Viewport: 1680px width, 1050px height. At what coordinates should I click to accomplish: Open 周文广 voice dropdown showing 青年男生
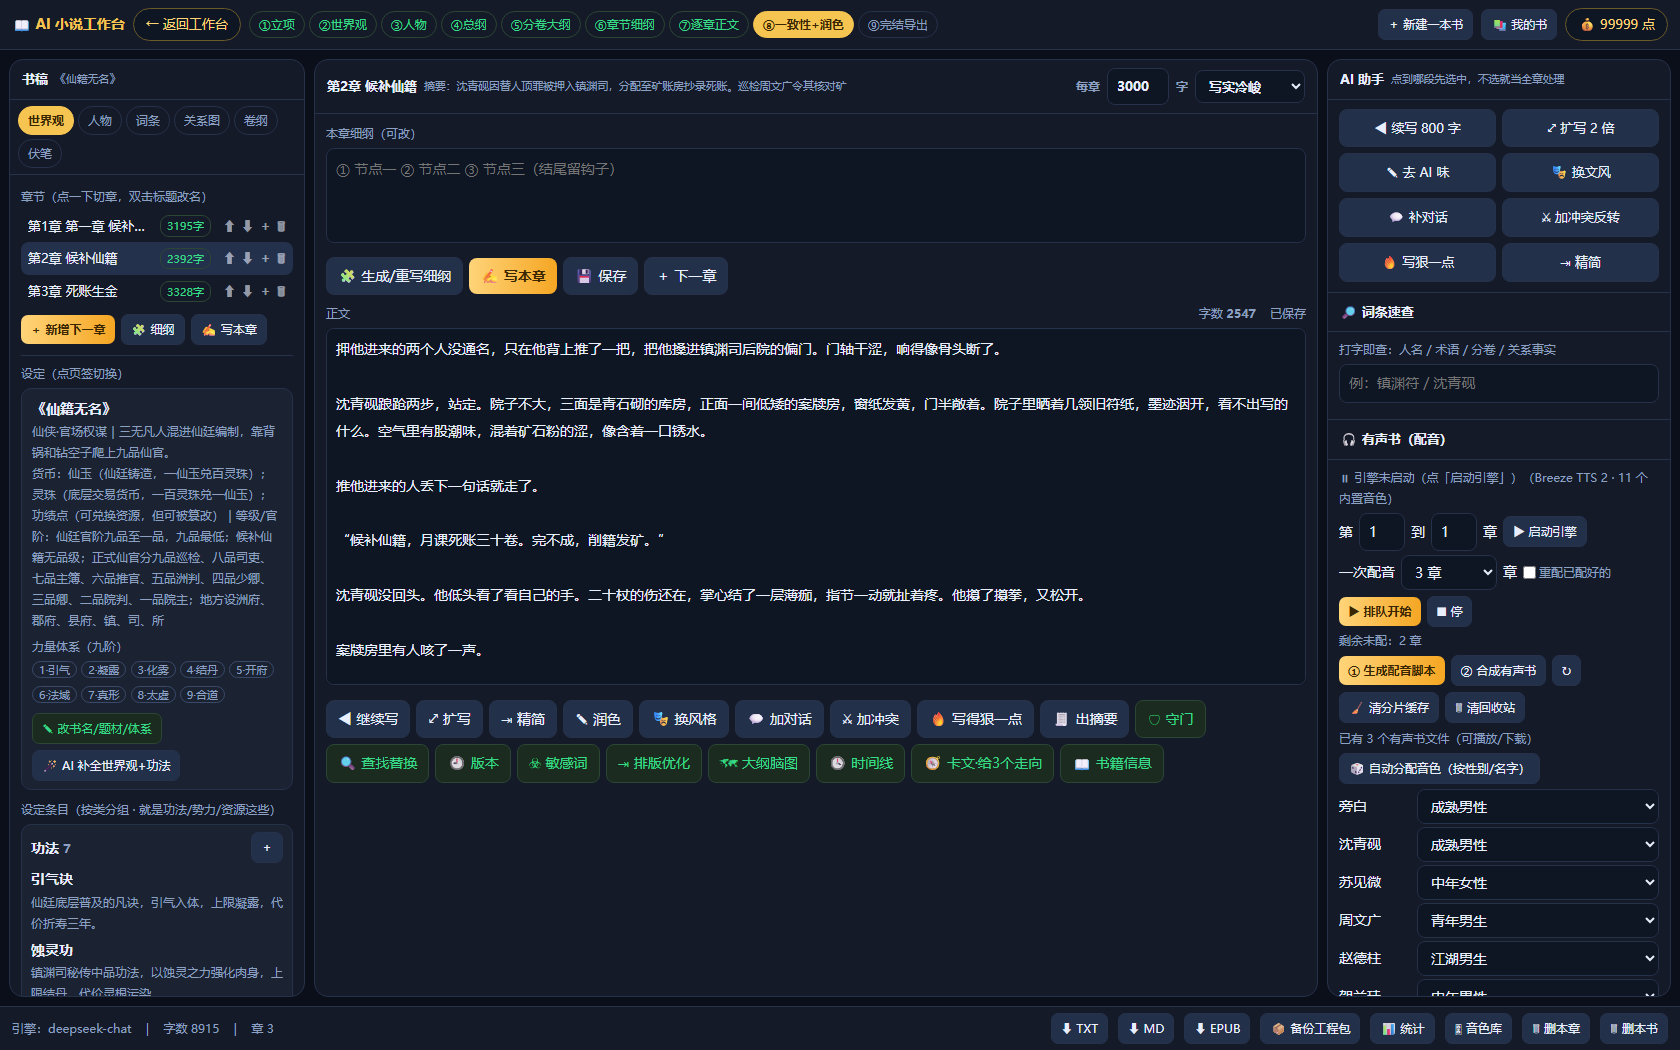point(1537,921)
